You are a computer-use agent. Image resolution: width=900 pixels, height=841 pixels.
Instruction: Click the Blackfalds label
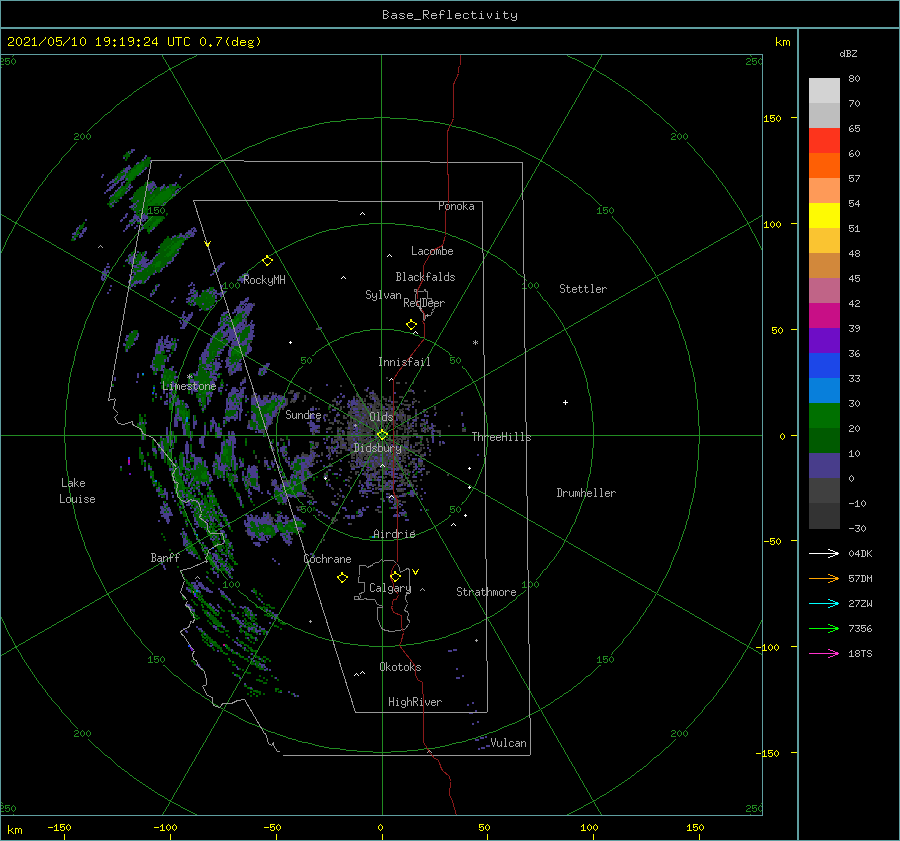[x=425, y=277]
